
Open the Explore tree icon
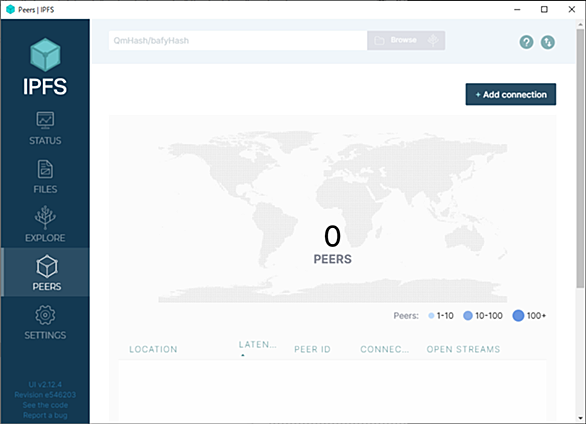[45, 217]
